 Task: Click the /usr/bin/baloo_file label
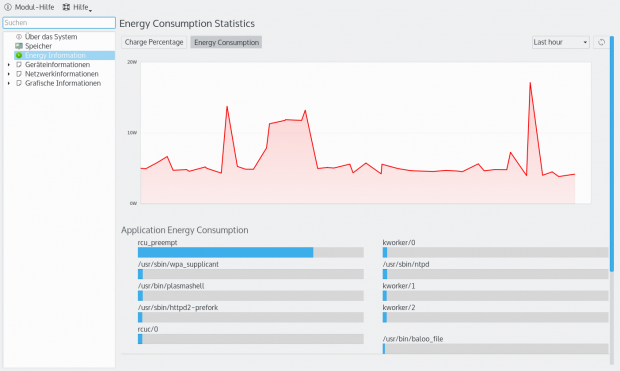pyautogui.click(x=413, y=339)
